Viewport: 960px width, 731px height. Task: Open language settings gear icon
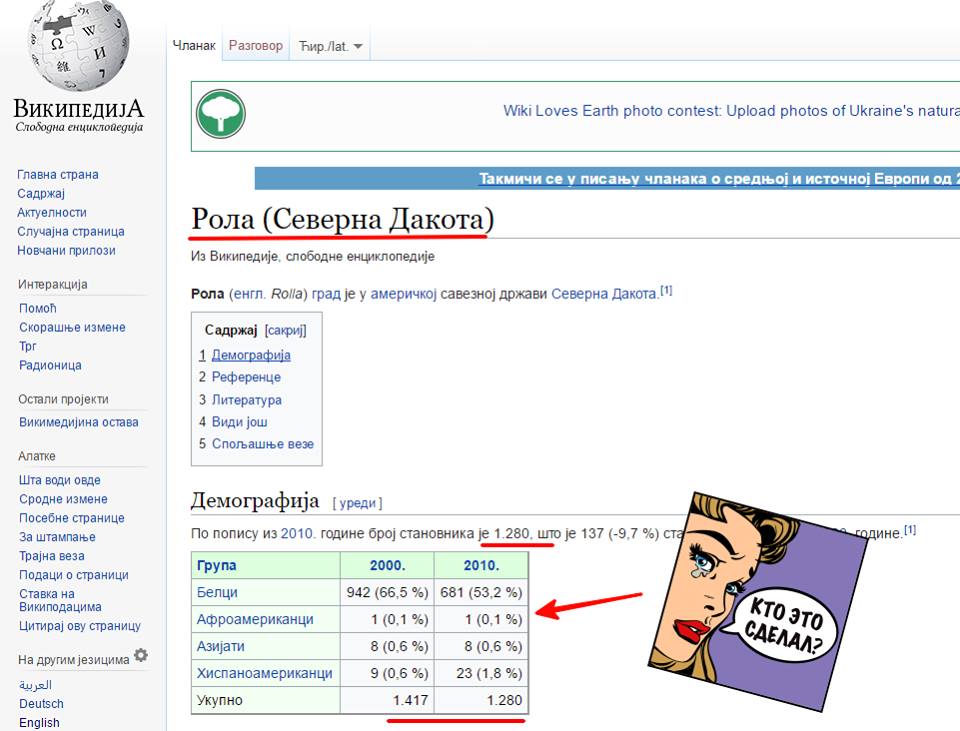(141, 656)
